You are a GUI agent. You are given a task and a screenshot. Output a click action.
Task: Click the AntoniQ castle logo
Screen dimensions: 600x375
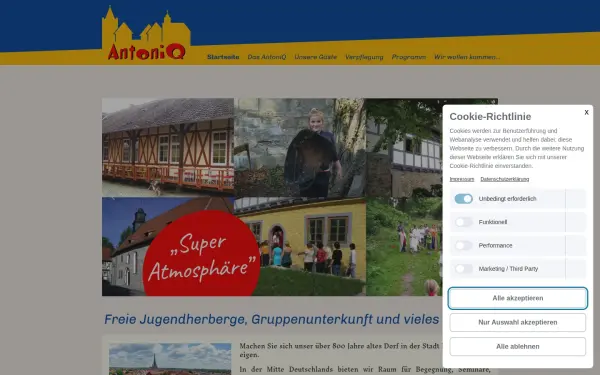[x=146, y=34]
